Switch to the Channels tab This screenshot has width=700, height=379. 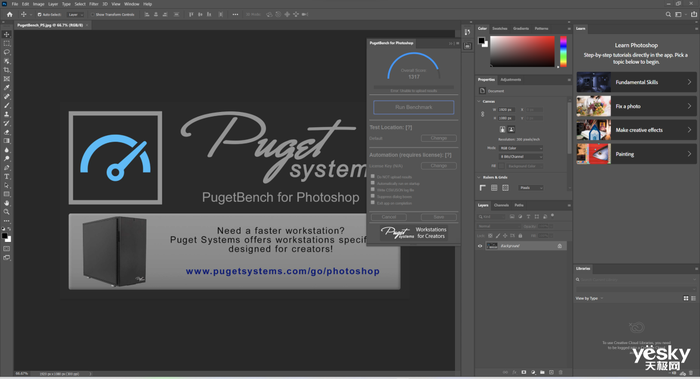[x=501, y=205]
